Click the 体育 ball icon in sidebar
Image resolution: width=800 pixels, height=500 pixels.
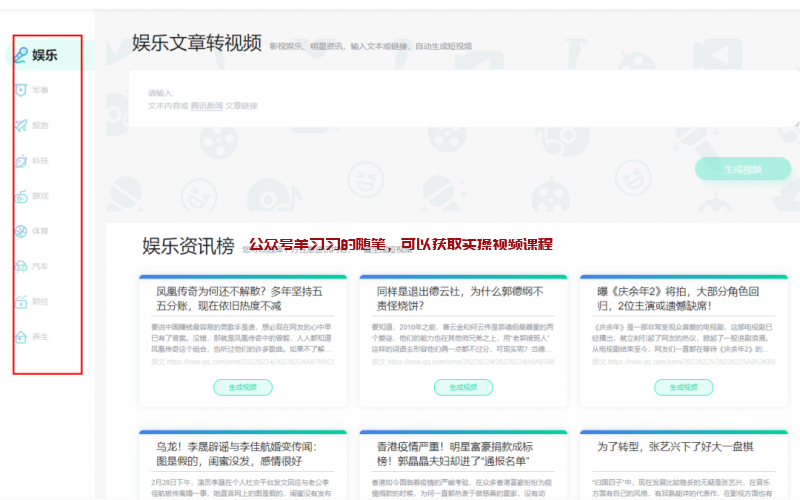pos(20,231)
